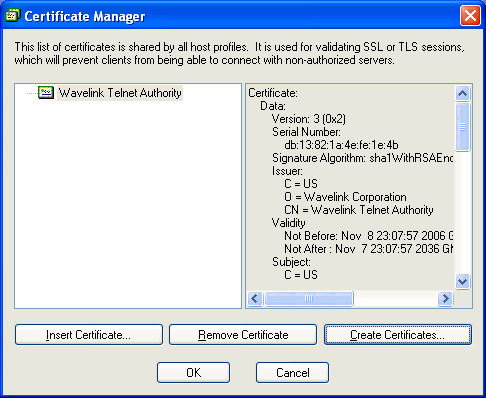Select the Wavelink Telnet Authority tree entry

click(120, 93)
